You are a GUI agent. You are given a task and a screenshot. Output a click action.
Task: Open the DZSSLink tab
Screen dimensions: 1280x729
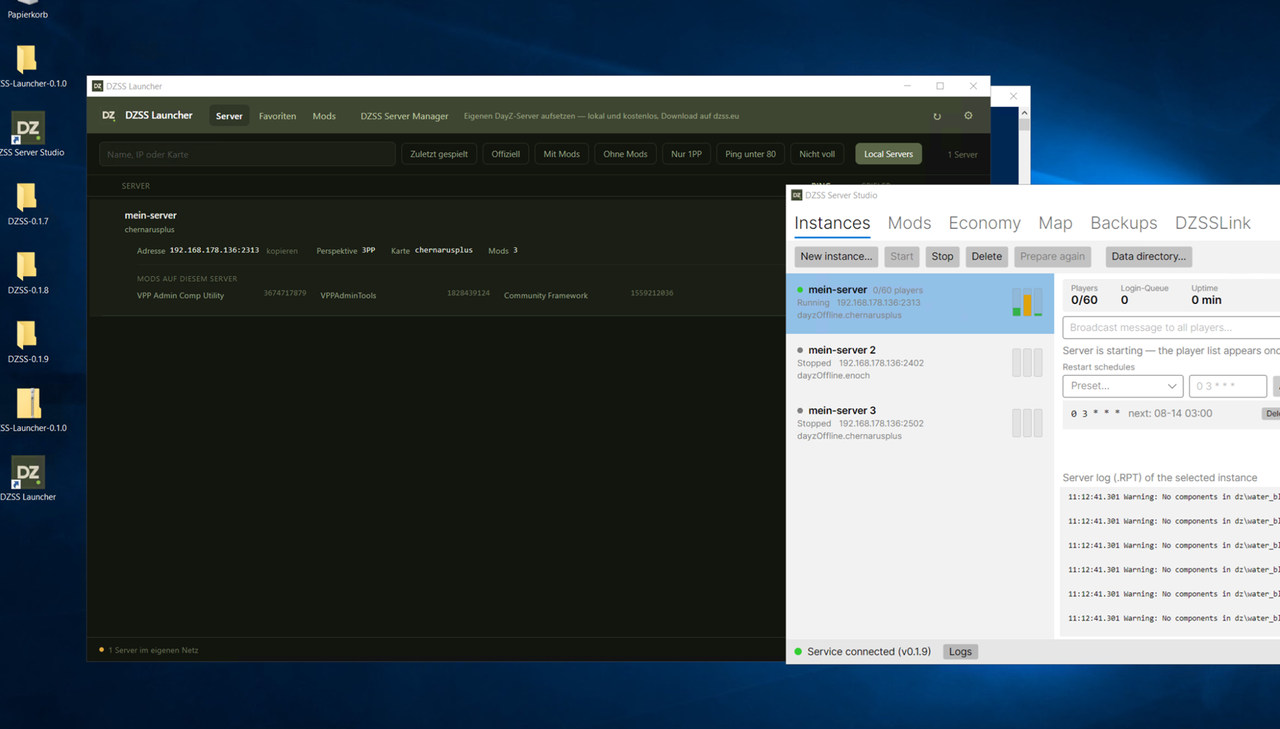tap(1213, 223)
